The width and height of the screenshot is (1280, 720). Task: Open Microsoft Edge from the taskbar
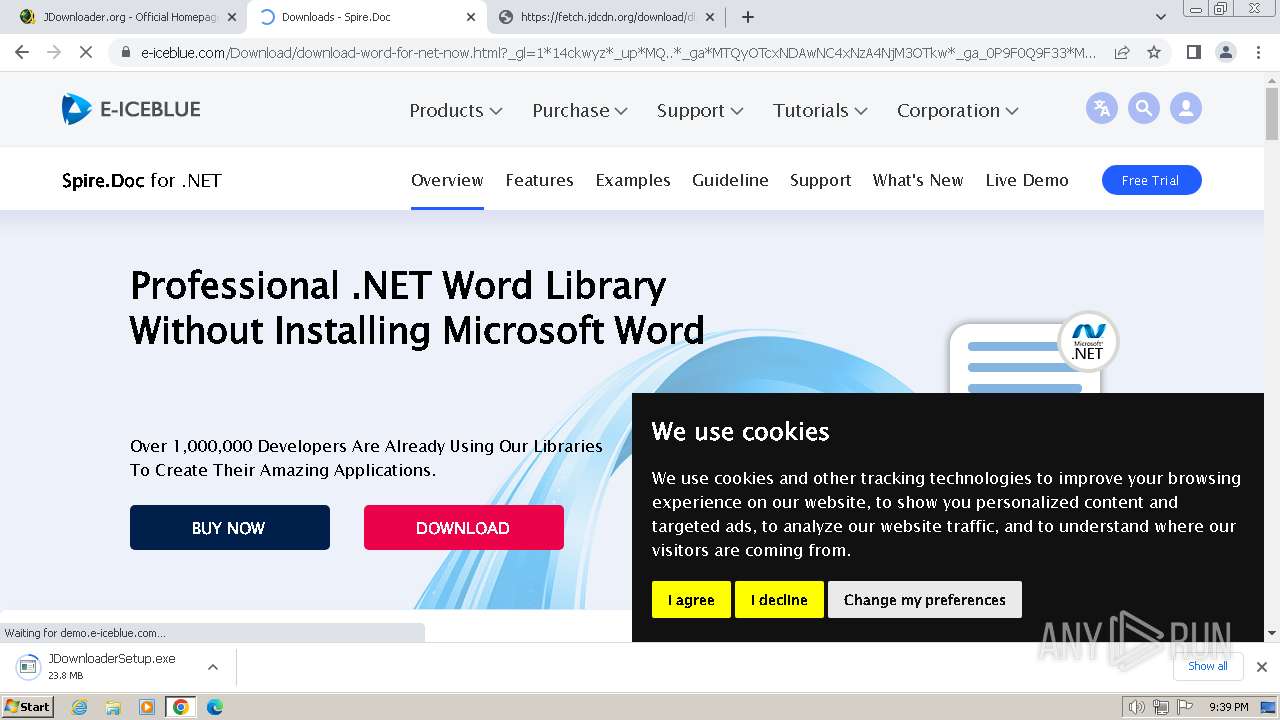point(215,707)
